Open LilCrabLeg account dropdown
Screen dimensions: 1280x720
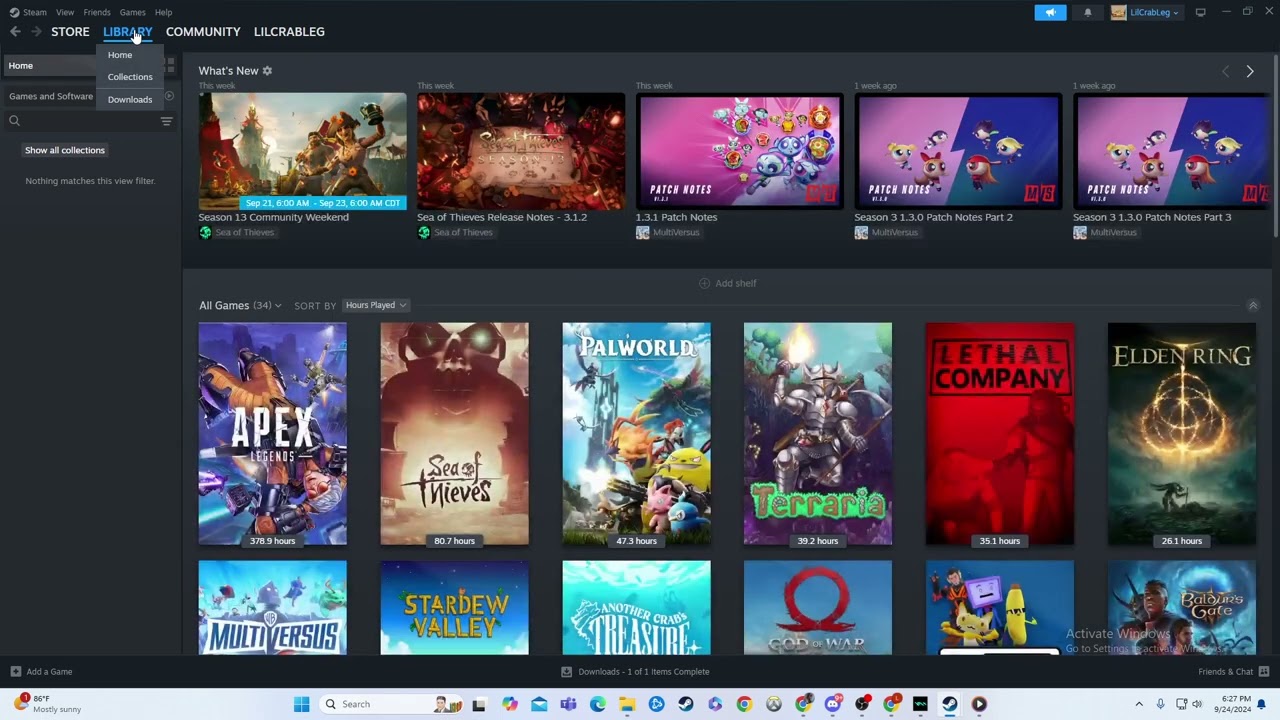coord(1155,12)
